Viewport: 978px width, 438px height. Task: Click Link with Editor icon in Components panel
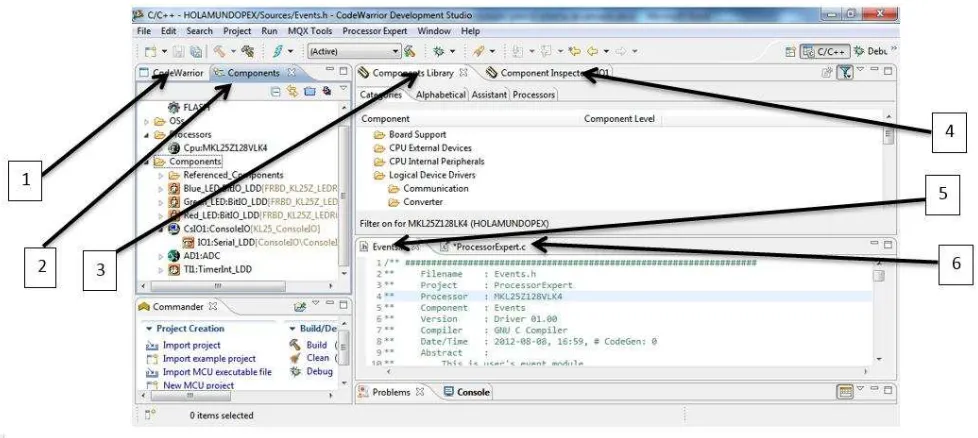point(292,91)
